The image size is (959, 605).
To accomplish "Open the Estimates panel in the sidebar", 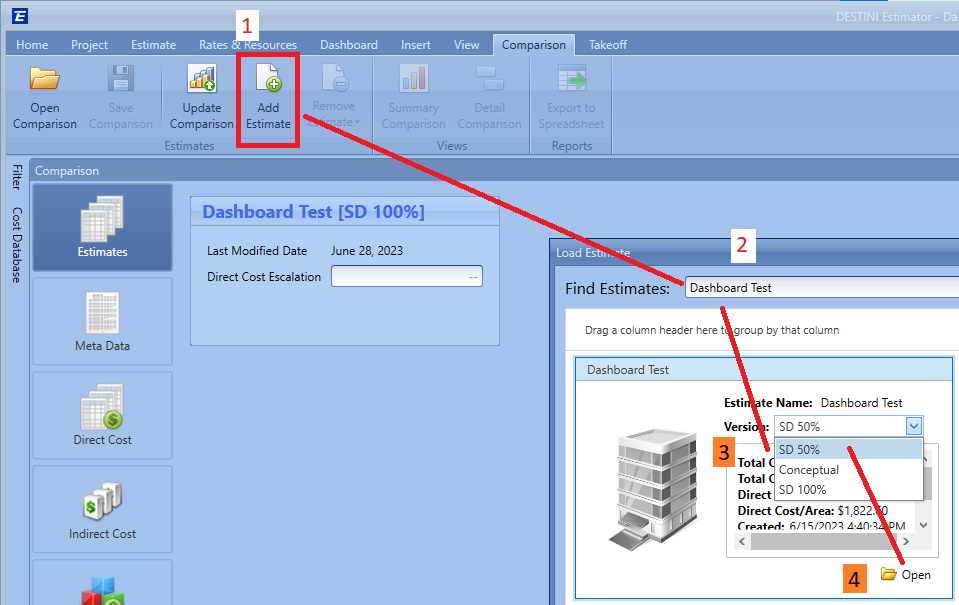I will pos(102,227).
